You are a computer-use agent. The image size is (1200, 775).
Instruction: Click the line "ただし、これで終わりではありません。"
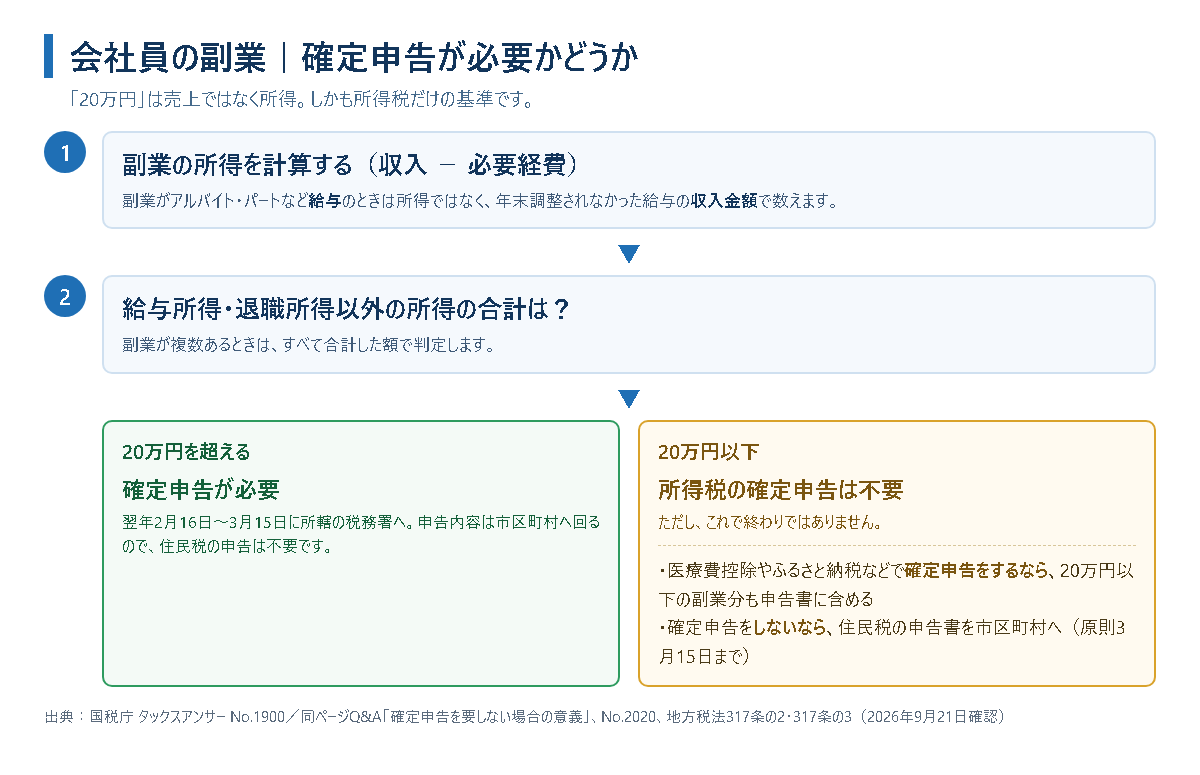pyautogui.click(x=769, y=522)
